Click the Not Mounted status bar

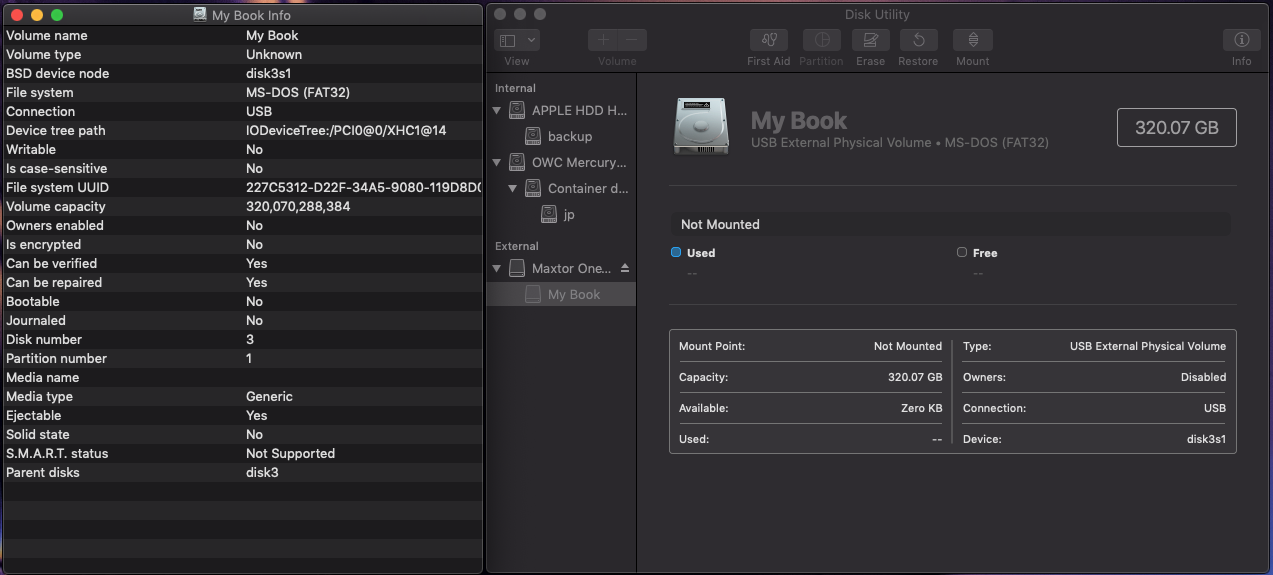pos(950,224)
